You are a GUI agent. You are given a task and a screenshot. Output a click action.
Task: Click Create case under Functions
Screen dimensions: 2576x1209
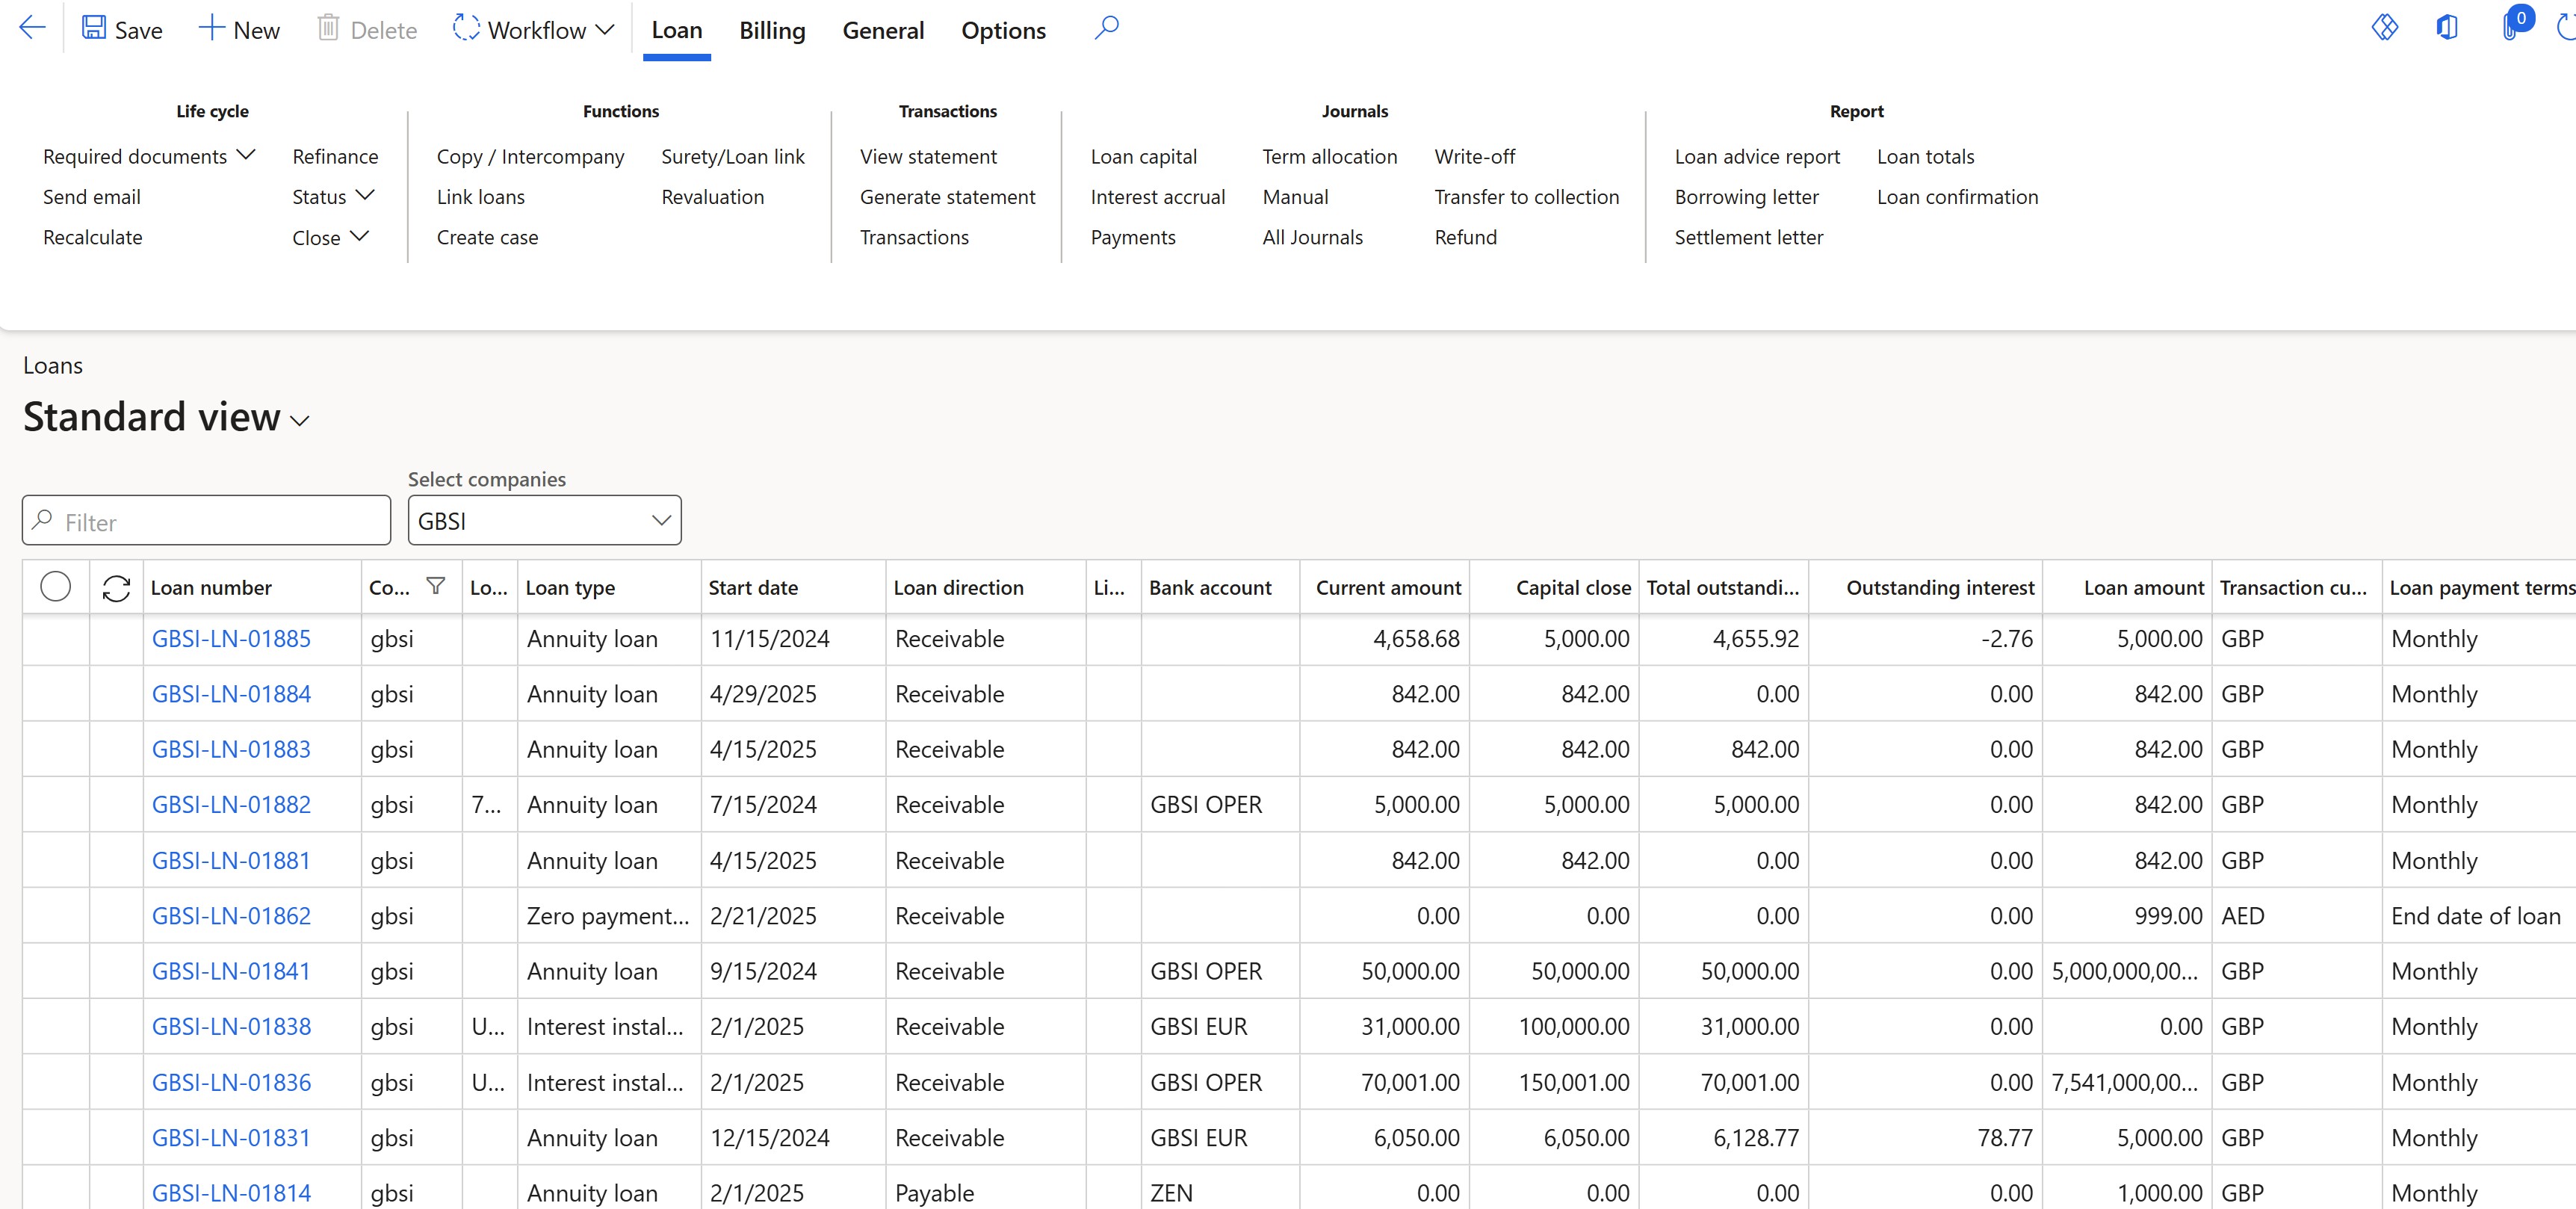487,237
